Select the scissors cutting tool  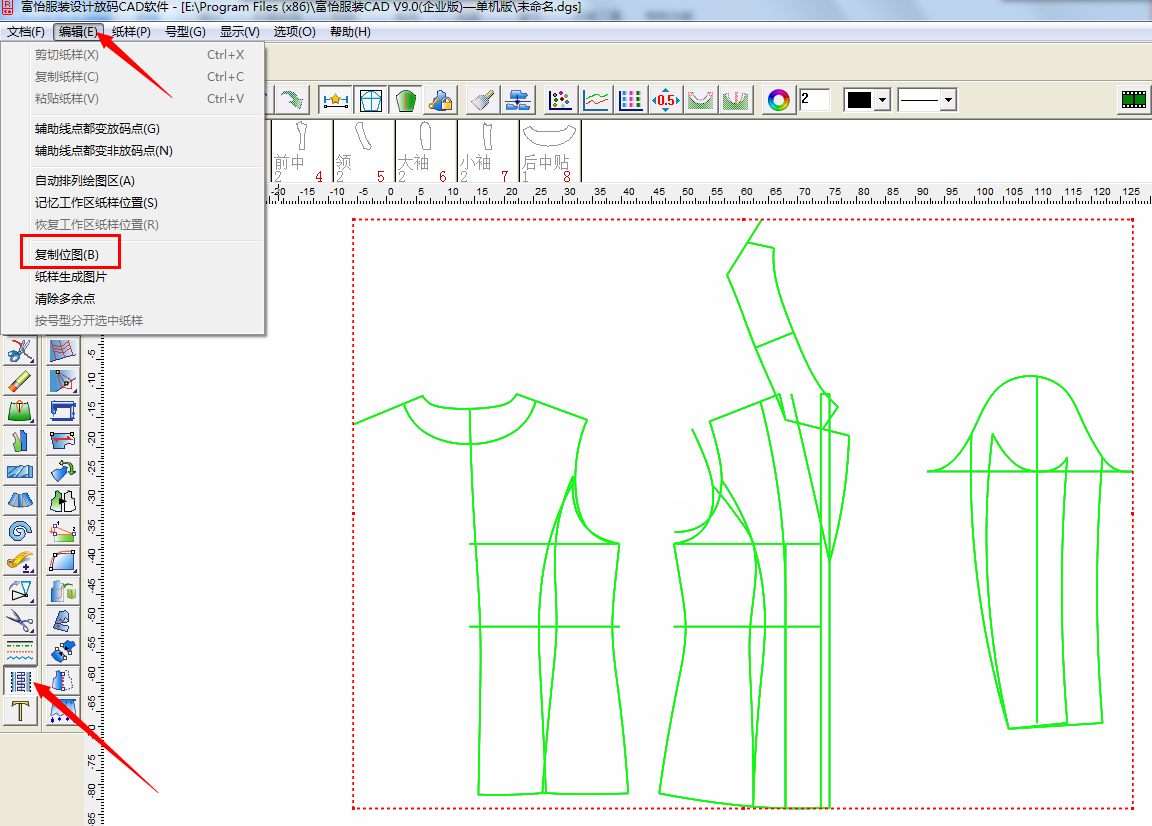(19, 621)
